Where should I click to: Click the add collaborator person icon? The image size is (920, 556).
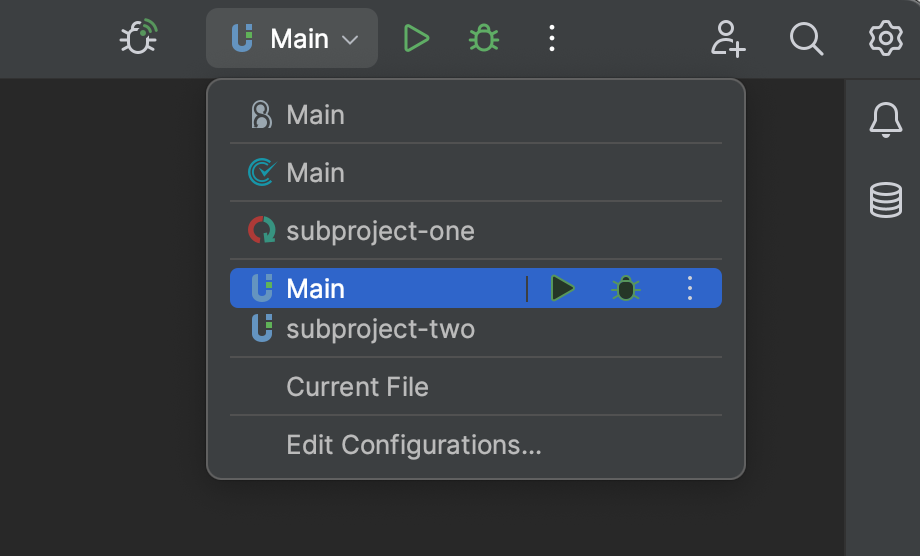[728, 39]
